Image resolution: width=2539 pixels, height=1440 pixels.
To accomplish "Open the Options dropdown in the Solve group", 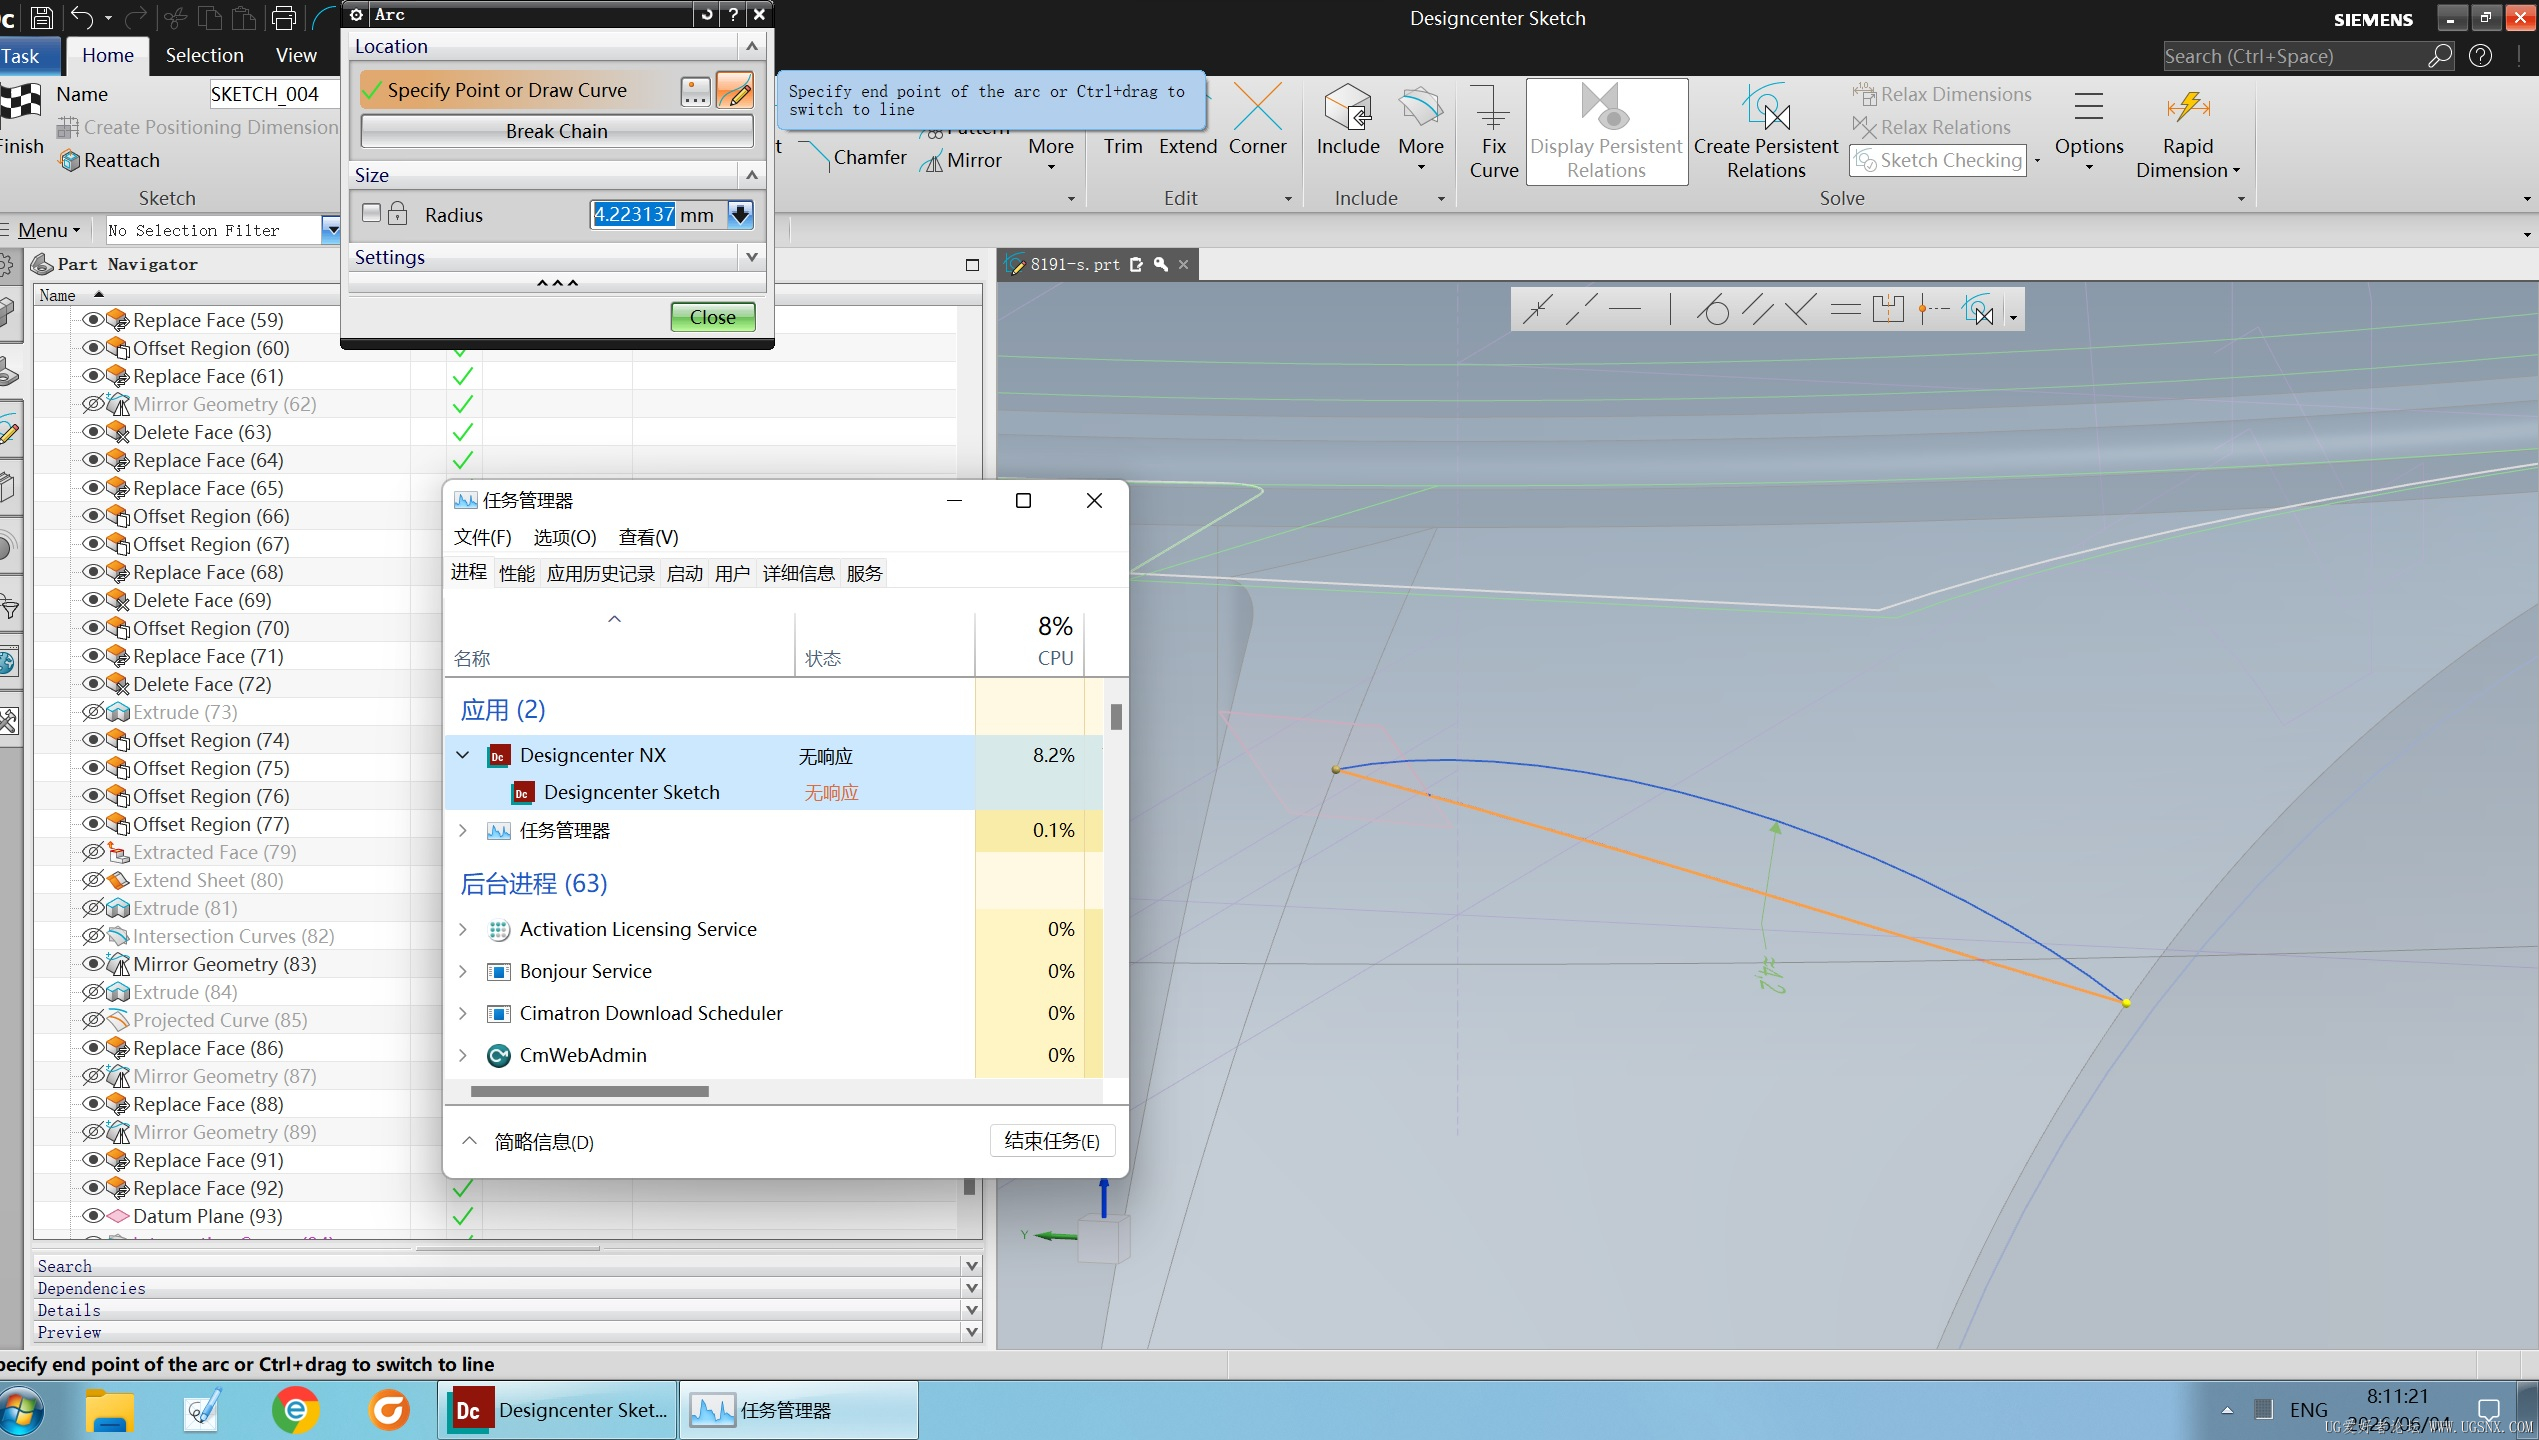I will 2088,132.
